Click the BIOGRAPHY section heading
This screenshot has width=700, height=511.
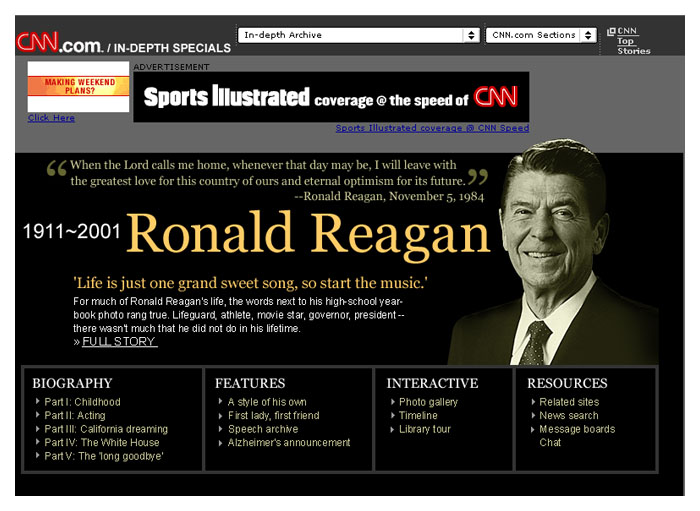[x=72, y=383]
